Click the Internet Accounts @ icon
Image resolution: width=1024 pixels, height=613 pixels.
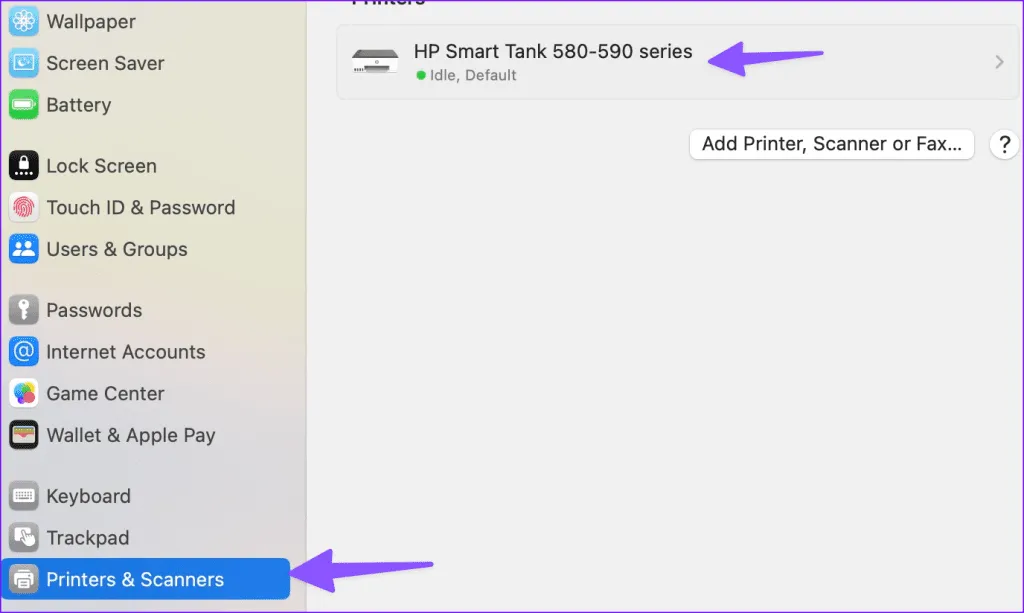(24, 352)
